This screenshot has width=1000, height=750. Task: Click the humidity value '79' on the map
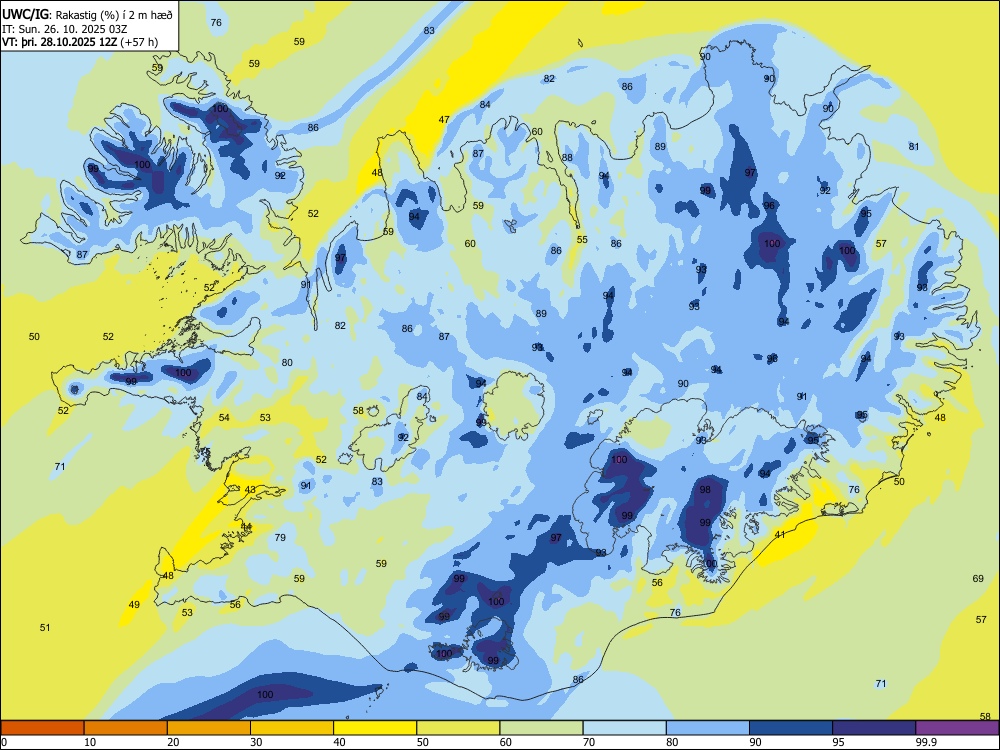280,538
